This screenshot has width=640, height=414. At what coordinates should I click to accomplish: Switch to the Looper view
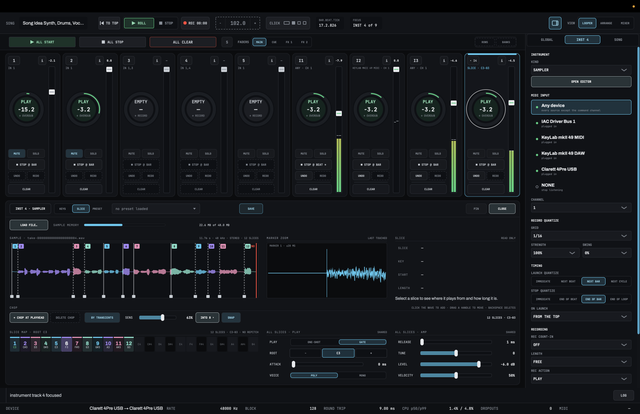587,23
